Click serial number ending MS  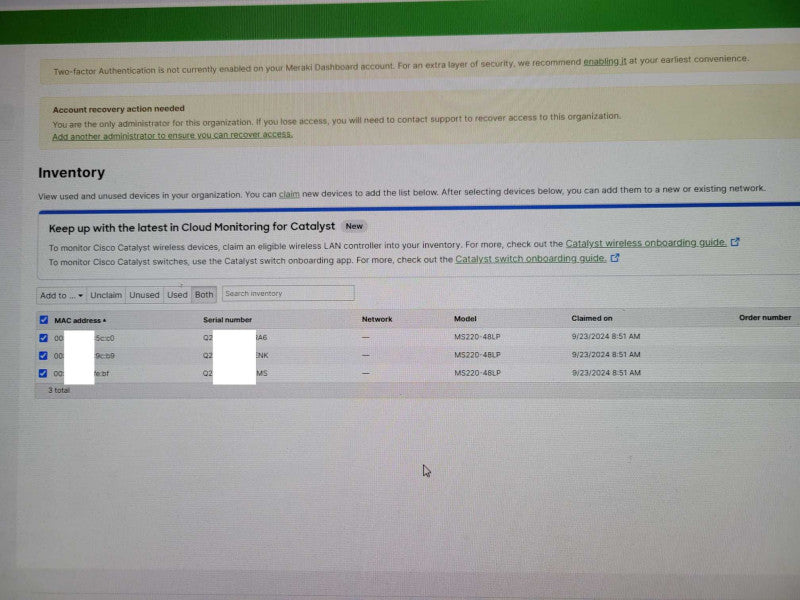(235, 373)
